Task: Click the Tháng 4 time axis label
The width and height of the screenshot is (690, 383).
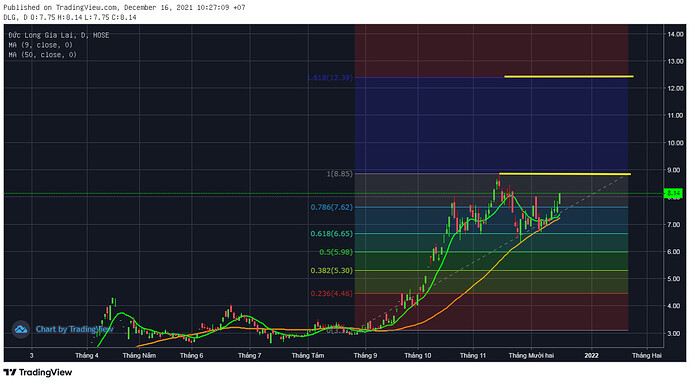Action: (x=87, y=355)
